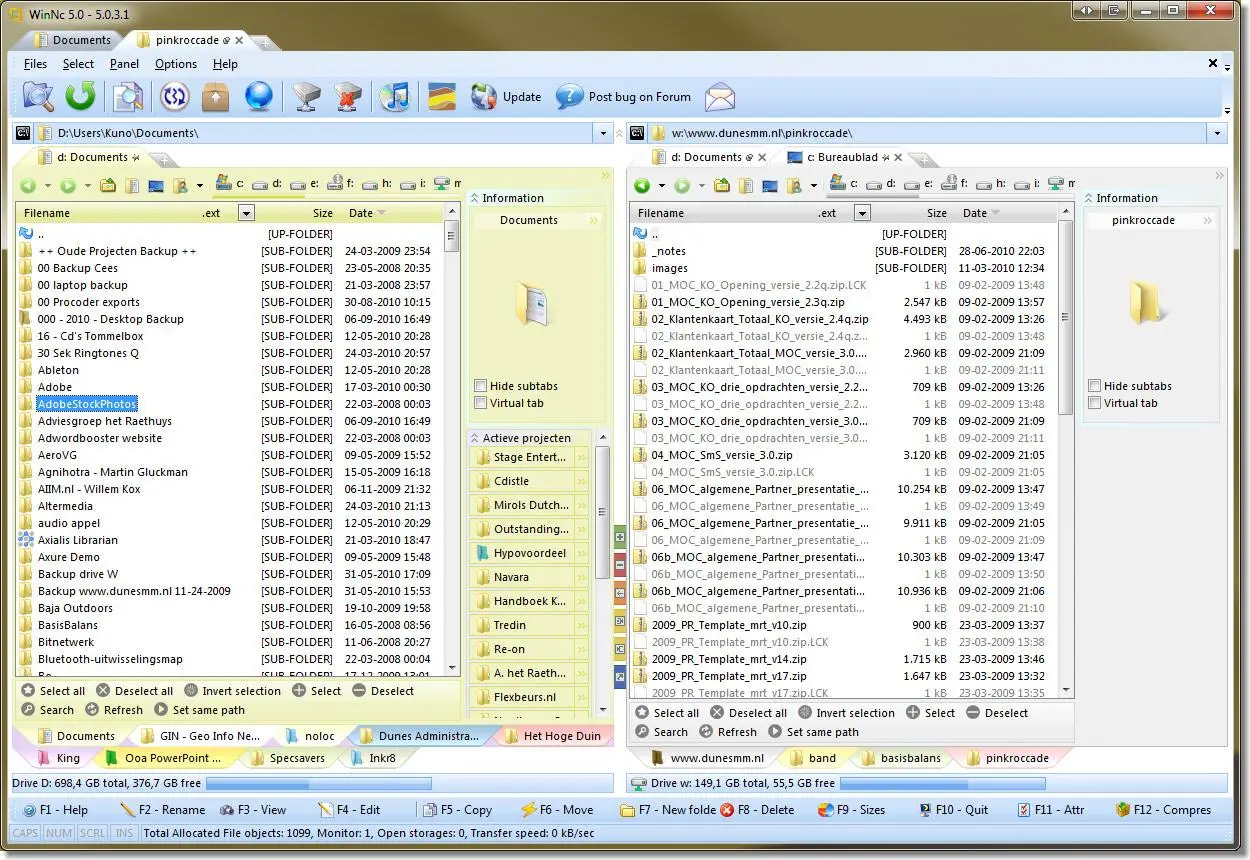
Task: Click the Update toolbar button
Action: pos(505,97)
